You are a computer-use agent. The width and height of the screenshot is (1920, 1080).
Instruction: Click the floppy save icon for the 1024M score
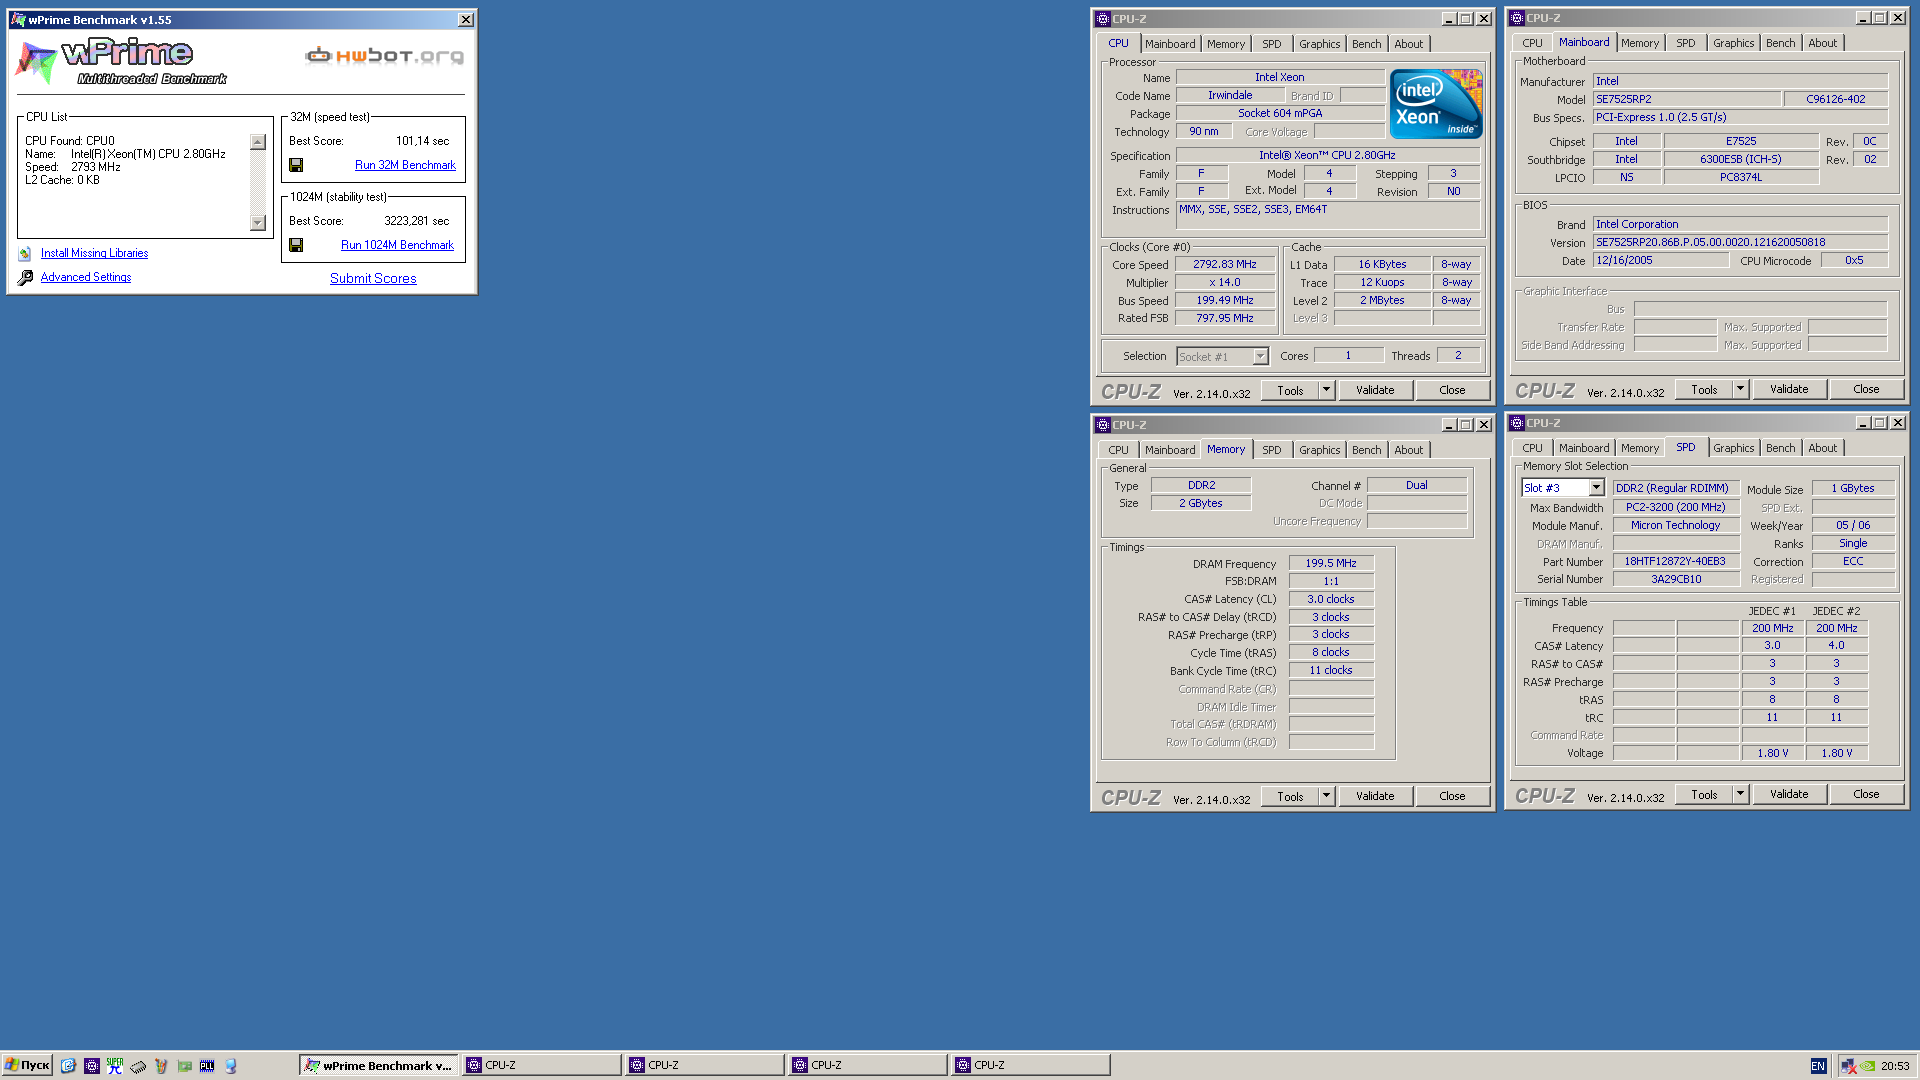296,245
